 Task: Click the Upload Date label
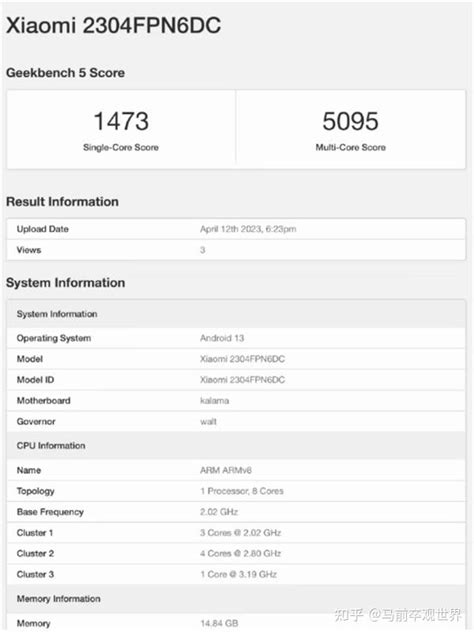click(43, 229)
